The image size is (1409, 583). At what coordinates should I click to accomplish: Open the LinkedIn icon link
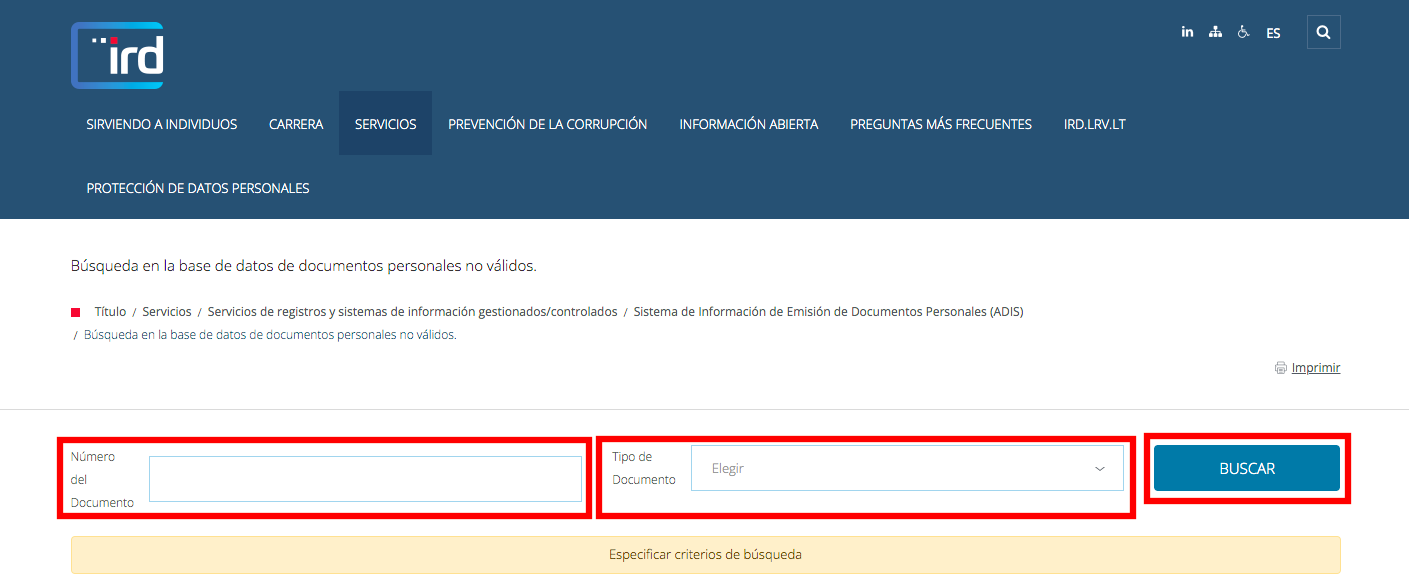coord(1187,32)
